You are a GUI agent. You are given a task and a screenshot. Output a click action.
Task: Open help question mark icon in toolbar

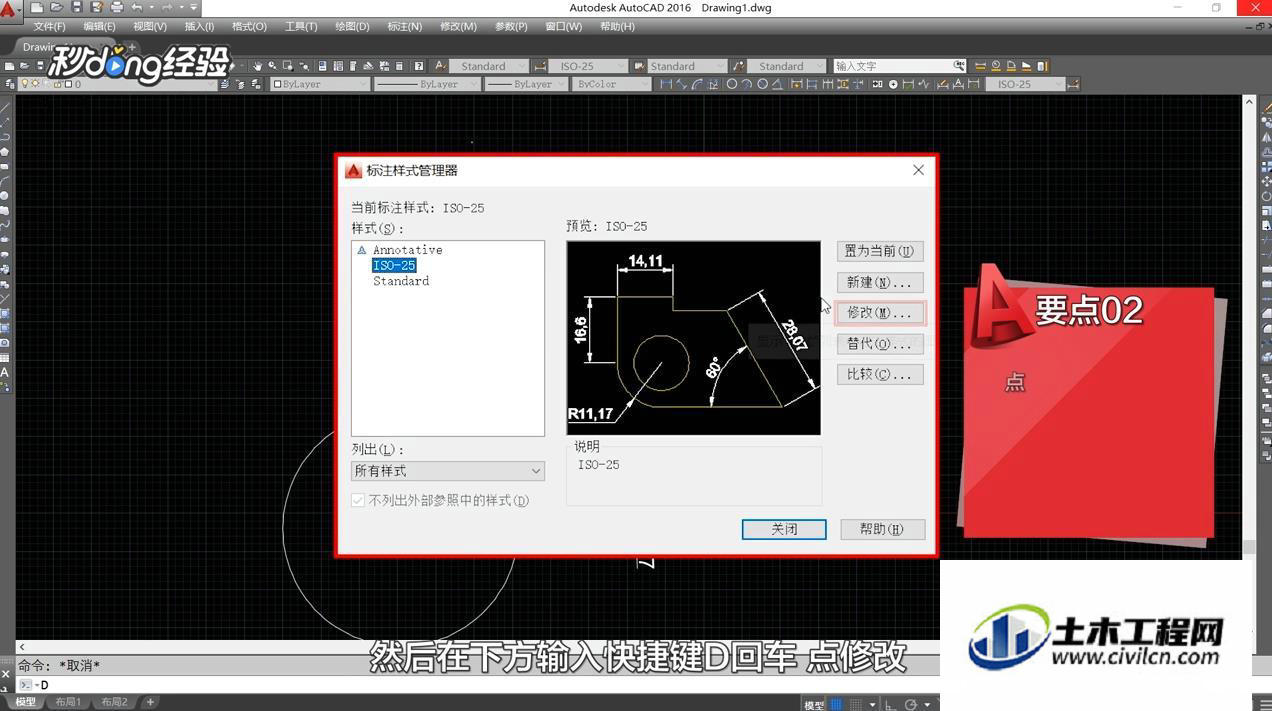[x=419, y=66]
